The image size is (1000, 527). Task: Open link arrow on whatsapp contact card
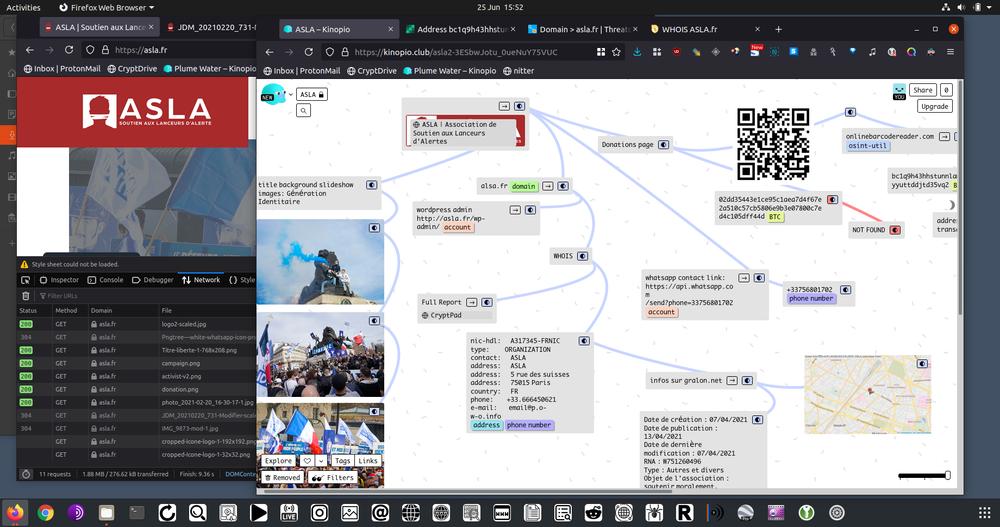(x=744, y=278)
